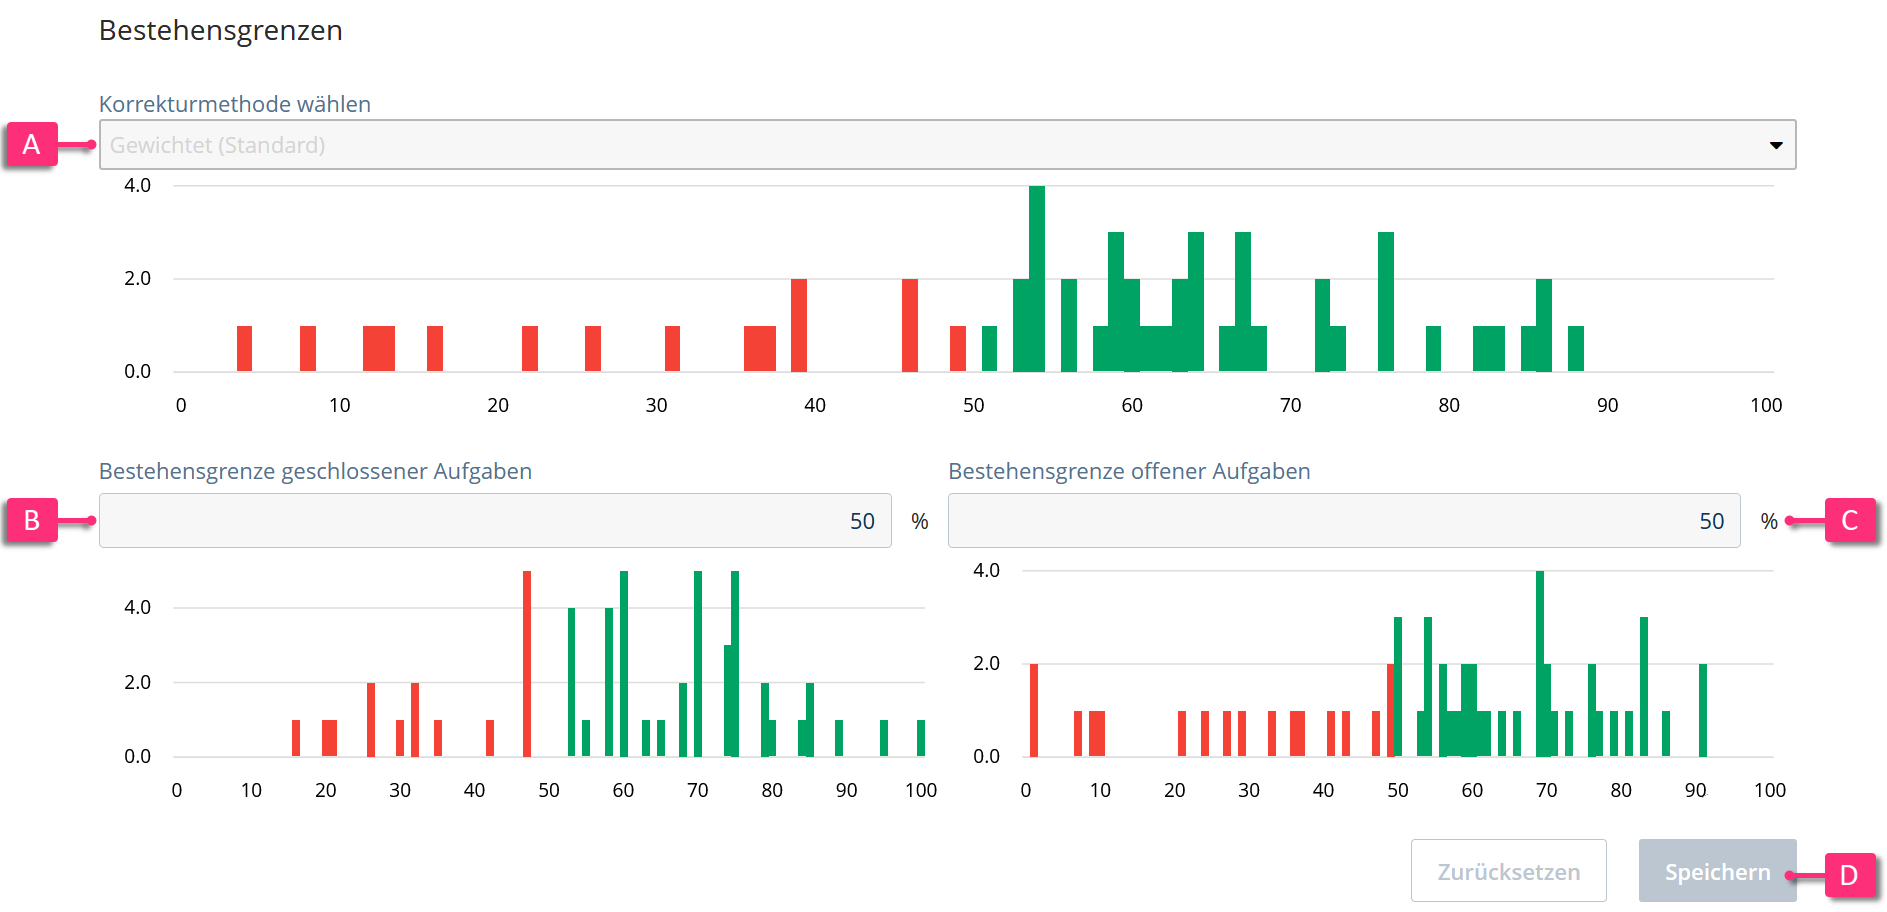
Task: Click the dropdown arrow of Gewichtet (Standard)
Action: pyautogui.click(x=1775, y=145)
